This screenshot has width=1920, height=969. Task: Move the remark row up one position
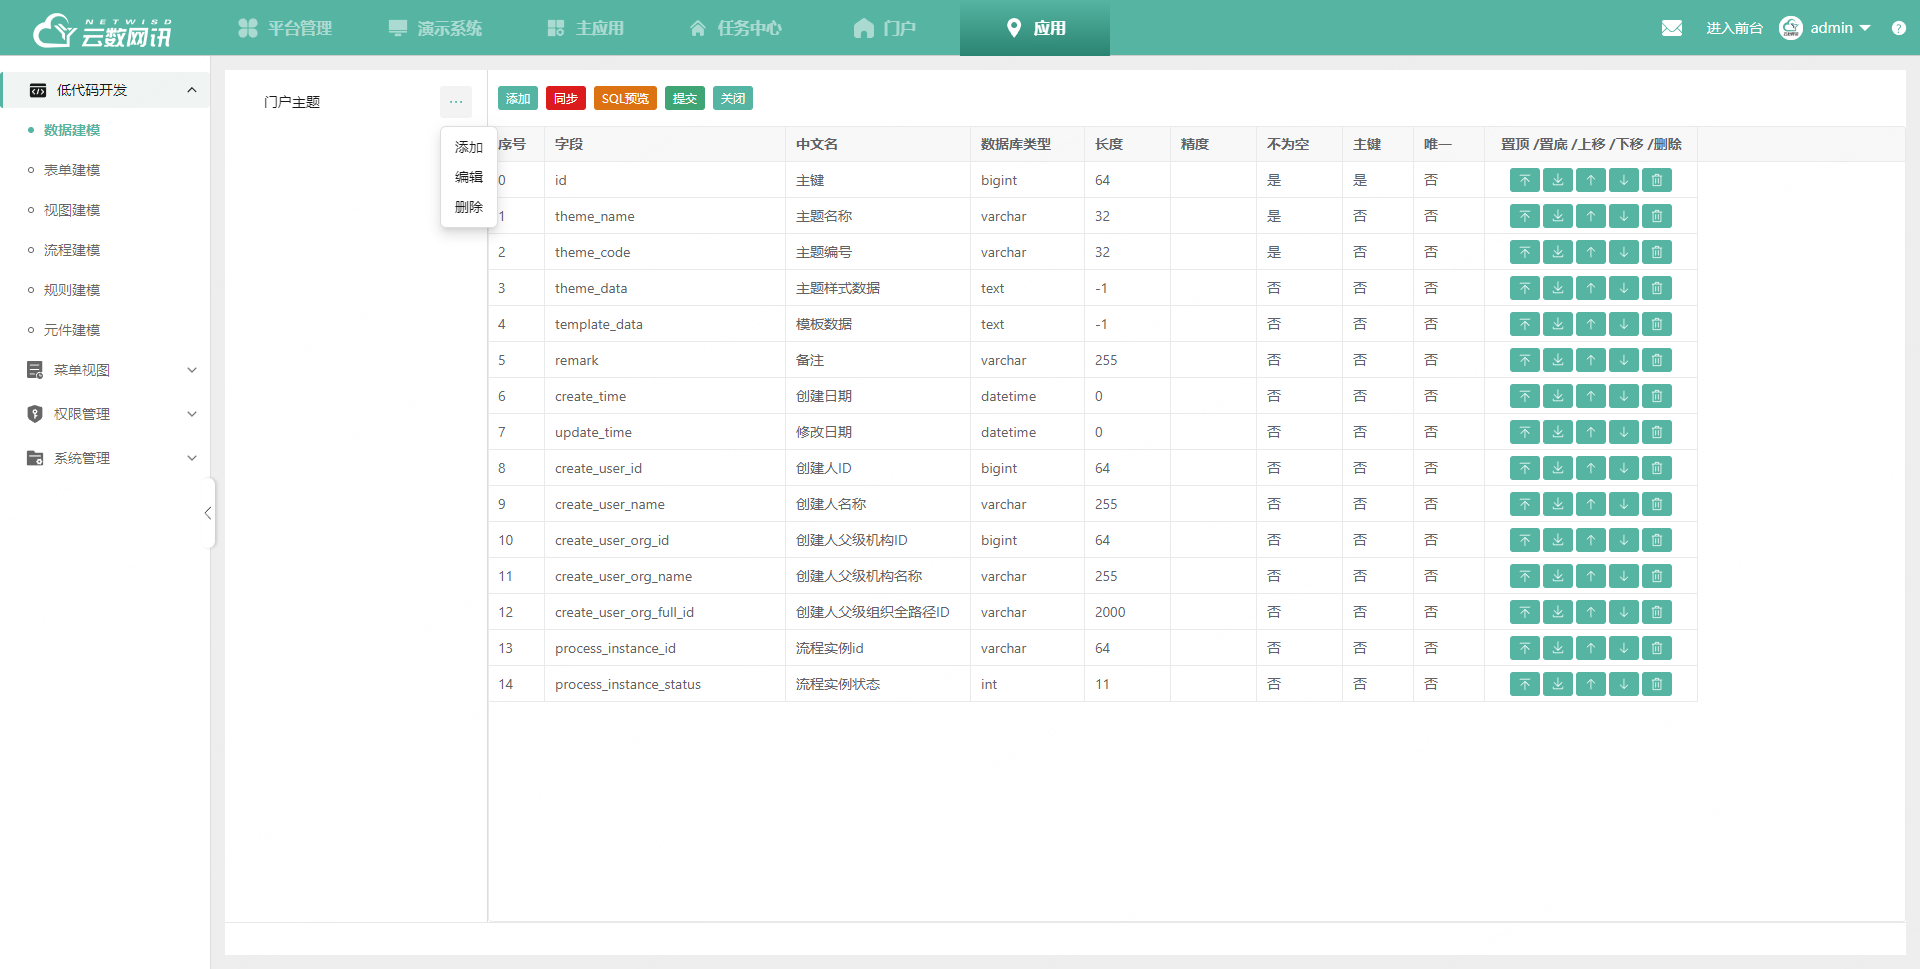point(1590,360)
